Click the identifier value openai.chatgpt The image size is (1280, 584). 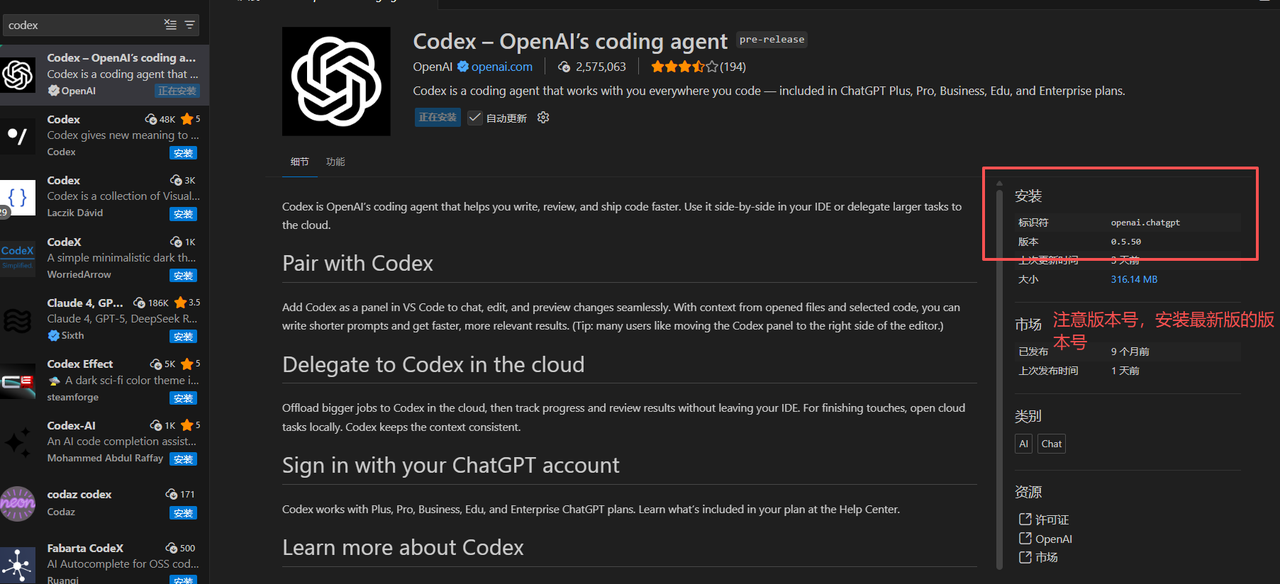[1145, 222]
